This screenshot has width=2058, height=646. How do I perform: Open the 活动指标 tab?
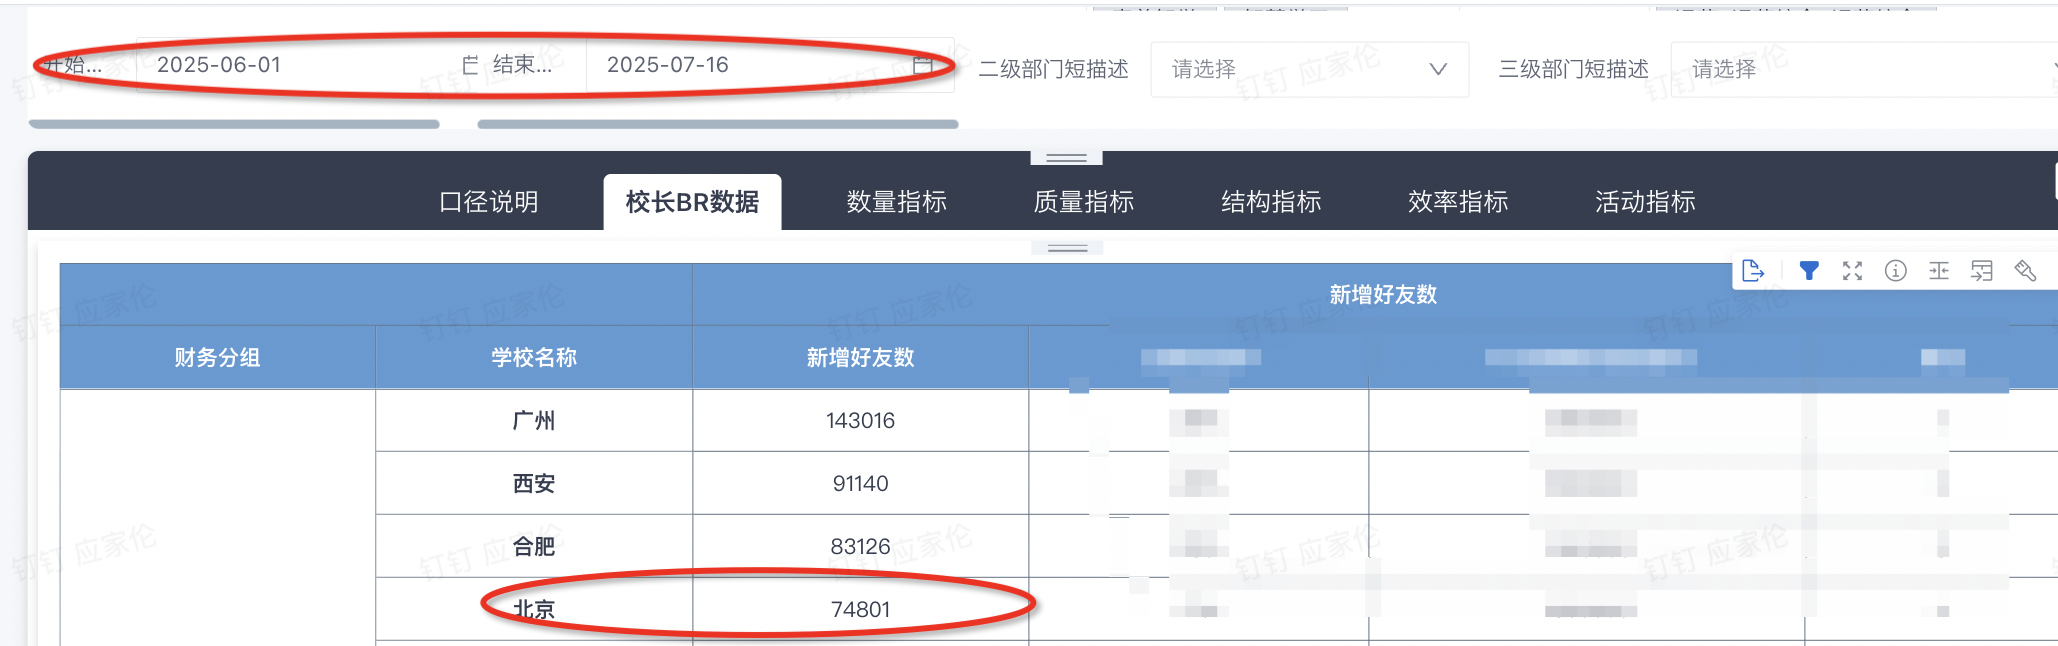tap(1645, 202)
